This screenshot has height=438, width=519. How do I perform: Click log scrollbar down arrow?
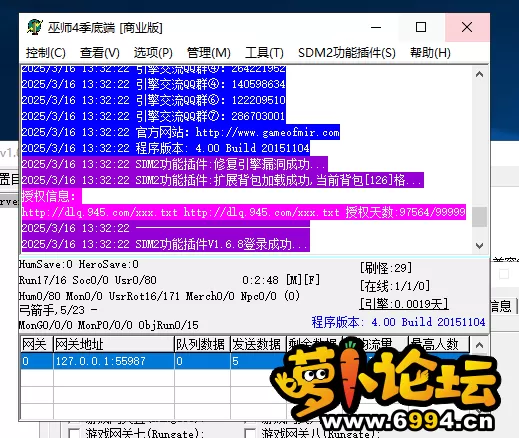[x=479, y=246]
